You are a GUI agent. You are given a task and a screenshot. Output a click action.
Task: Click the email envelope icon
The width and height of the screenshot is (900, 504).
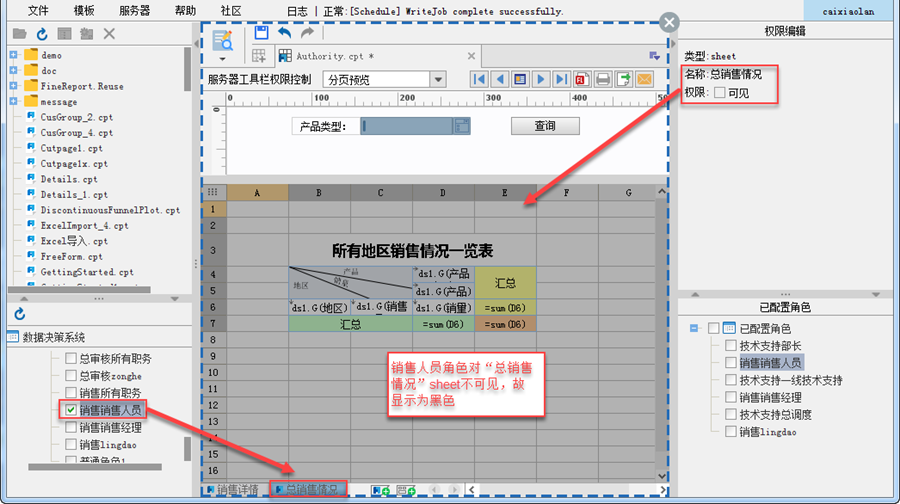[x=645, y=79]
